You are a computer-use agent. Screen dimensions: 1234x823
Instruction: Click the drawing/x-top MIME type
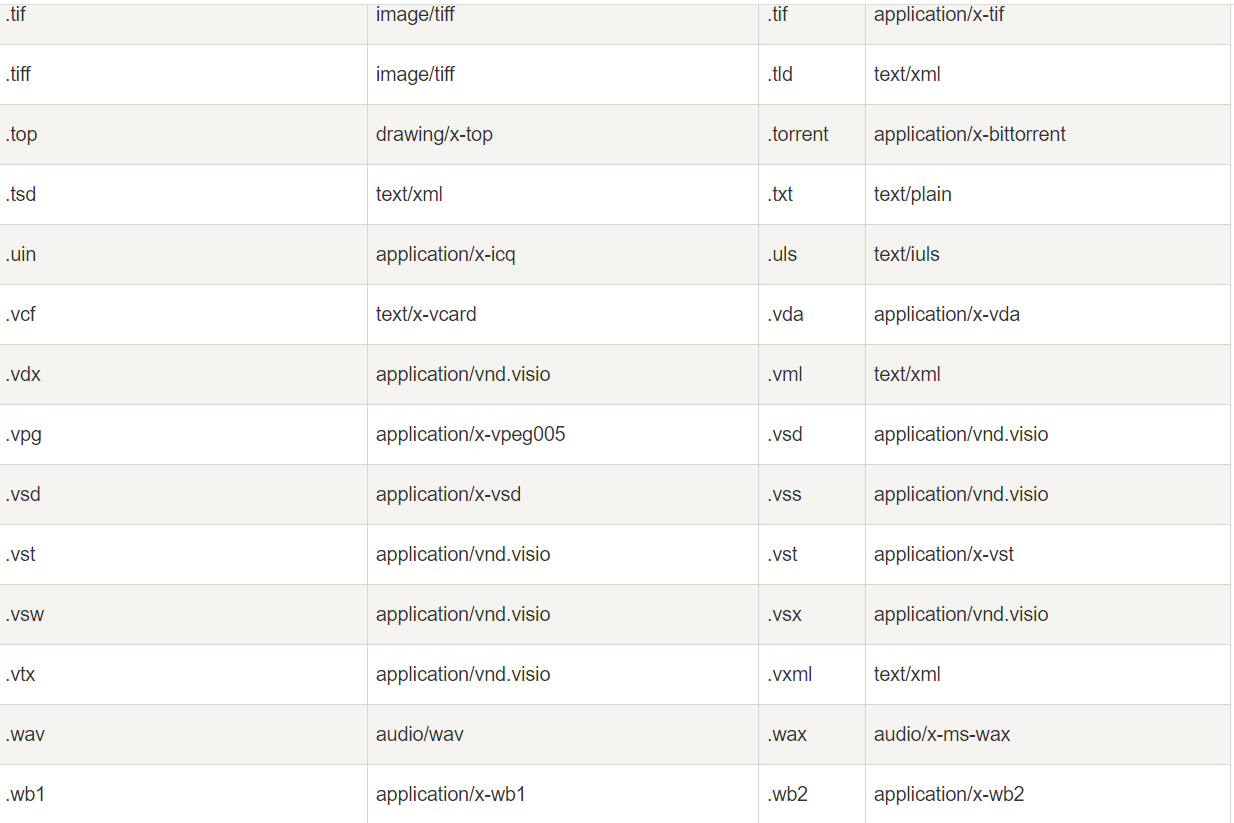pyautogui.click(x=563, y=134)
